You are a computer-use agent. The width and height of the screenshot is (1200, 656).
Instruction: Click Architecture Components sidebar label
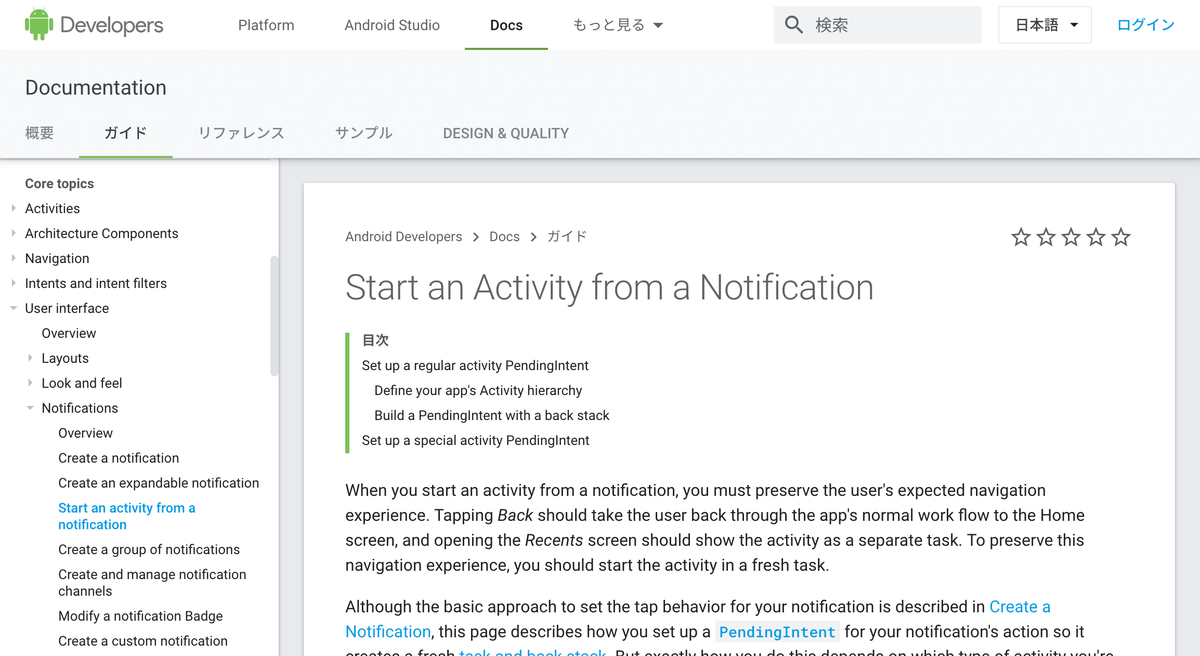point(102,233)
